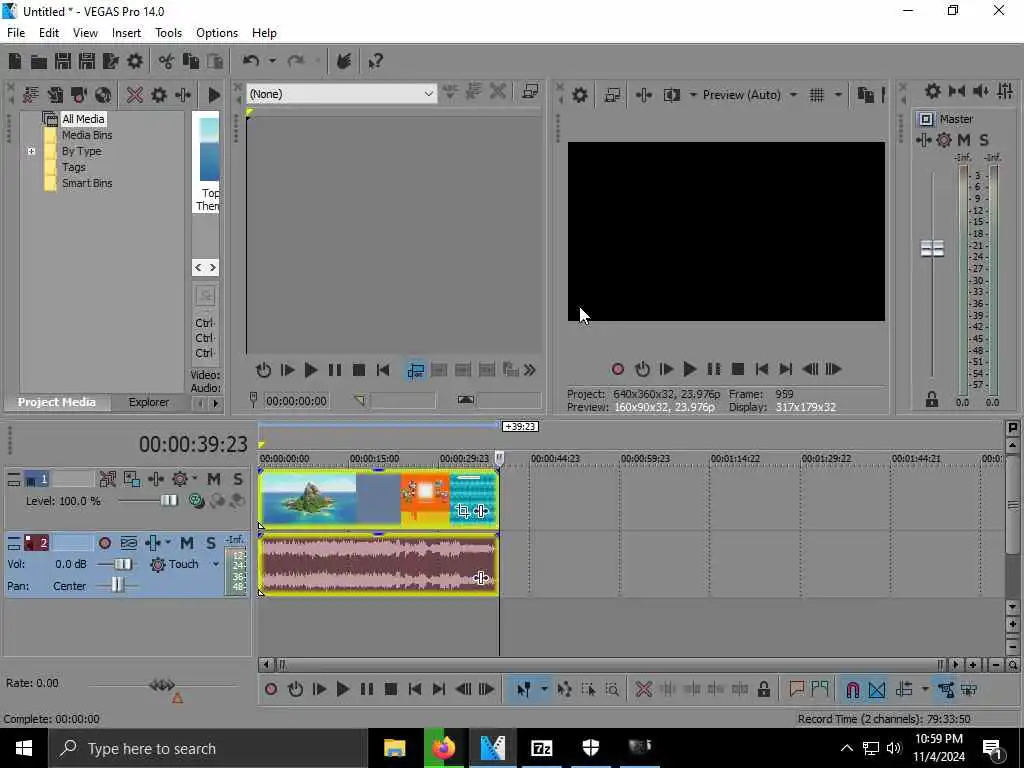1024x768 pixels.
Task: Click the Windows Start button
Action: click(24, 748)
